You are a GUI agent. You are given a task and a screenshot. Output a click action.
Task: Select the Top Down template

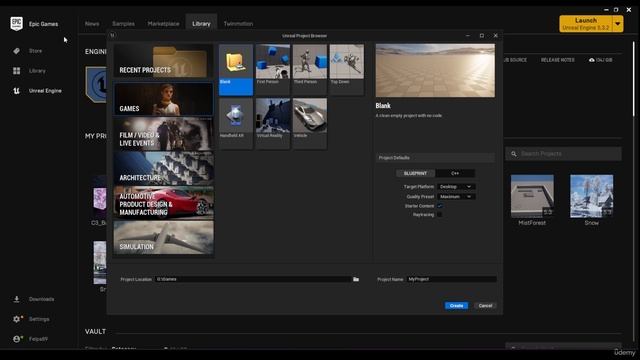click(x=347, y=70)
